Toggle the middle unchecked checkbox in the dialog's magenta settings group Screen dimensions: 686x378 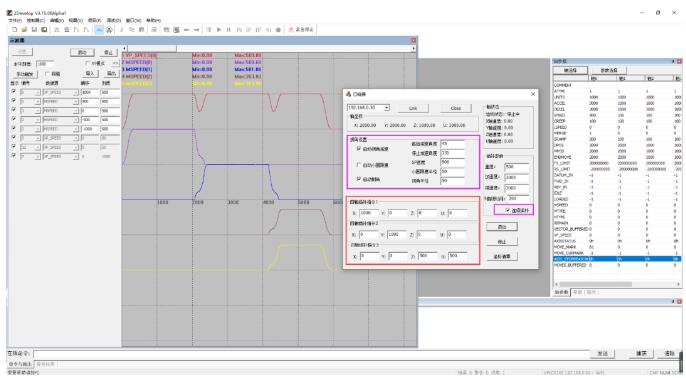coord(359,165)
